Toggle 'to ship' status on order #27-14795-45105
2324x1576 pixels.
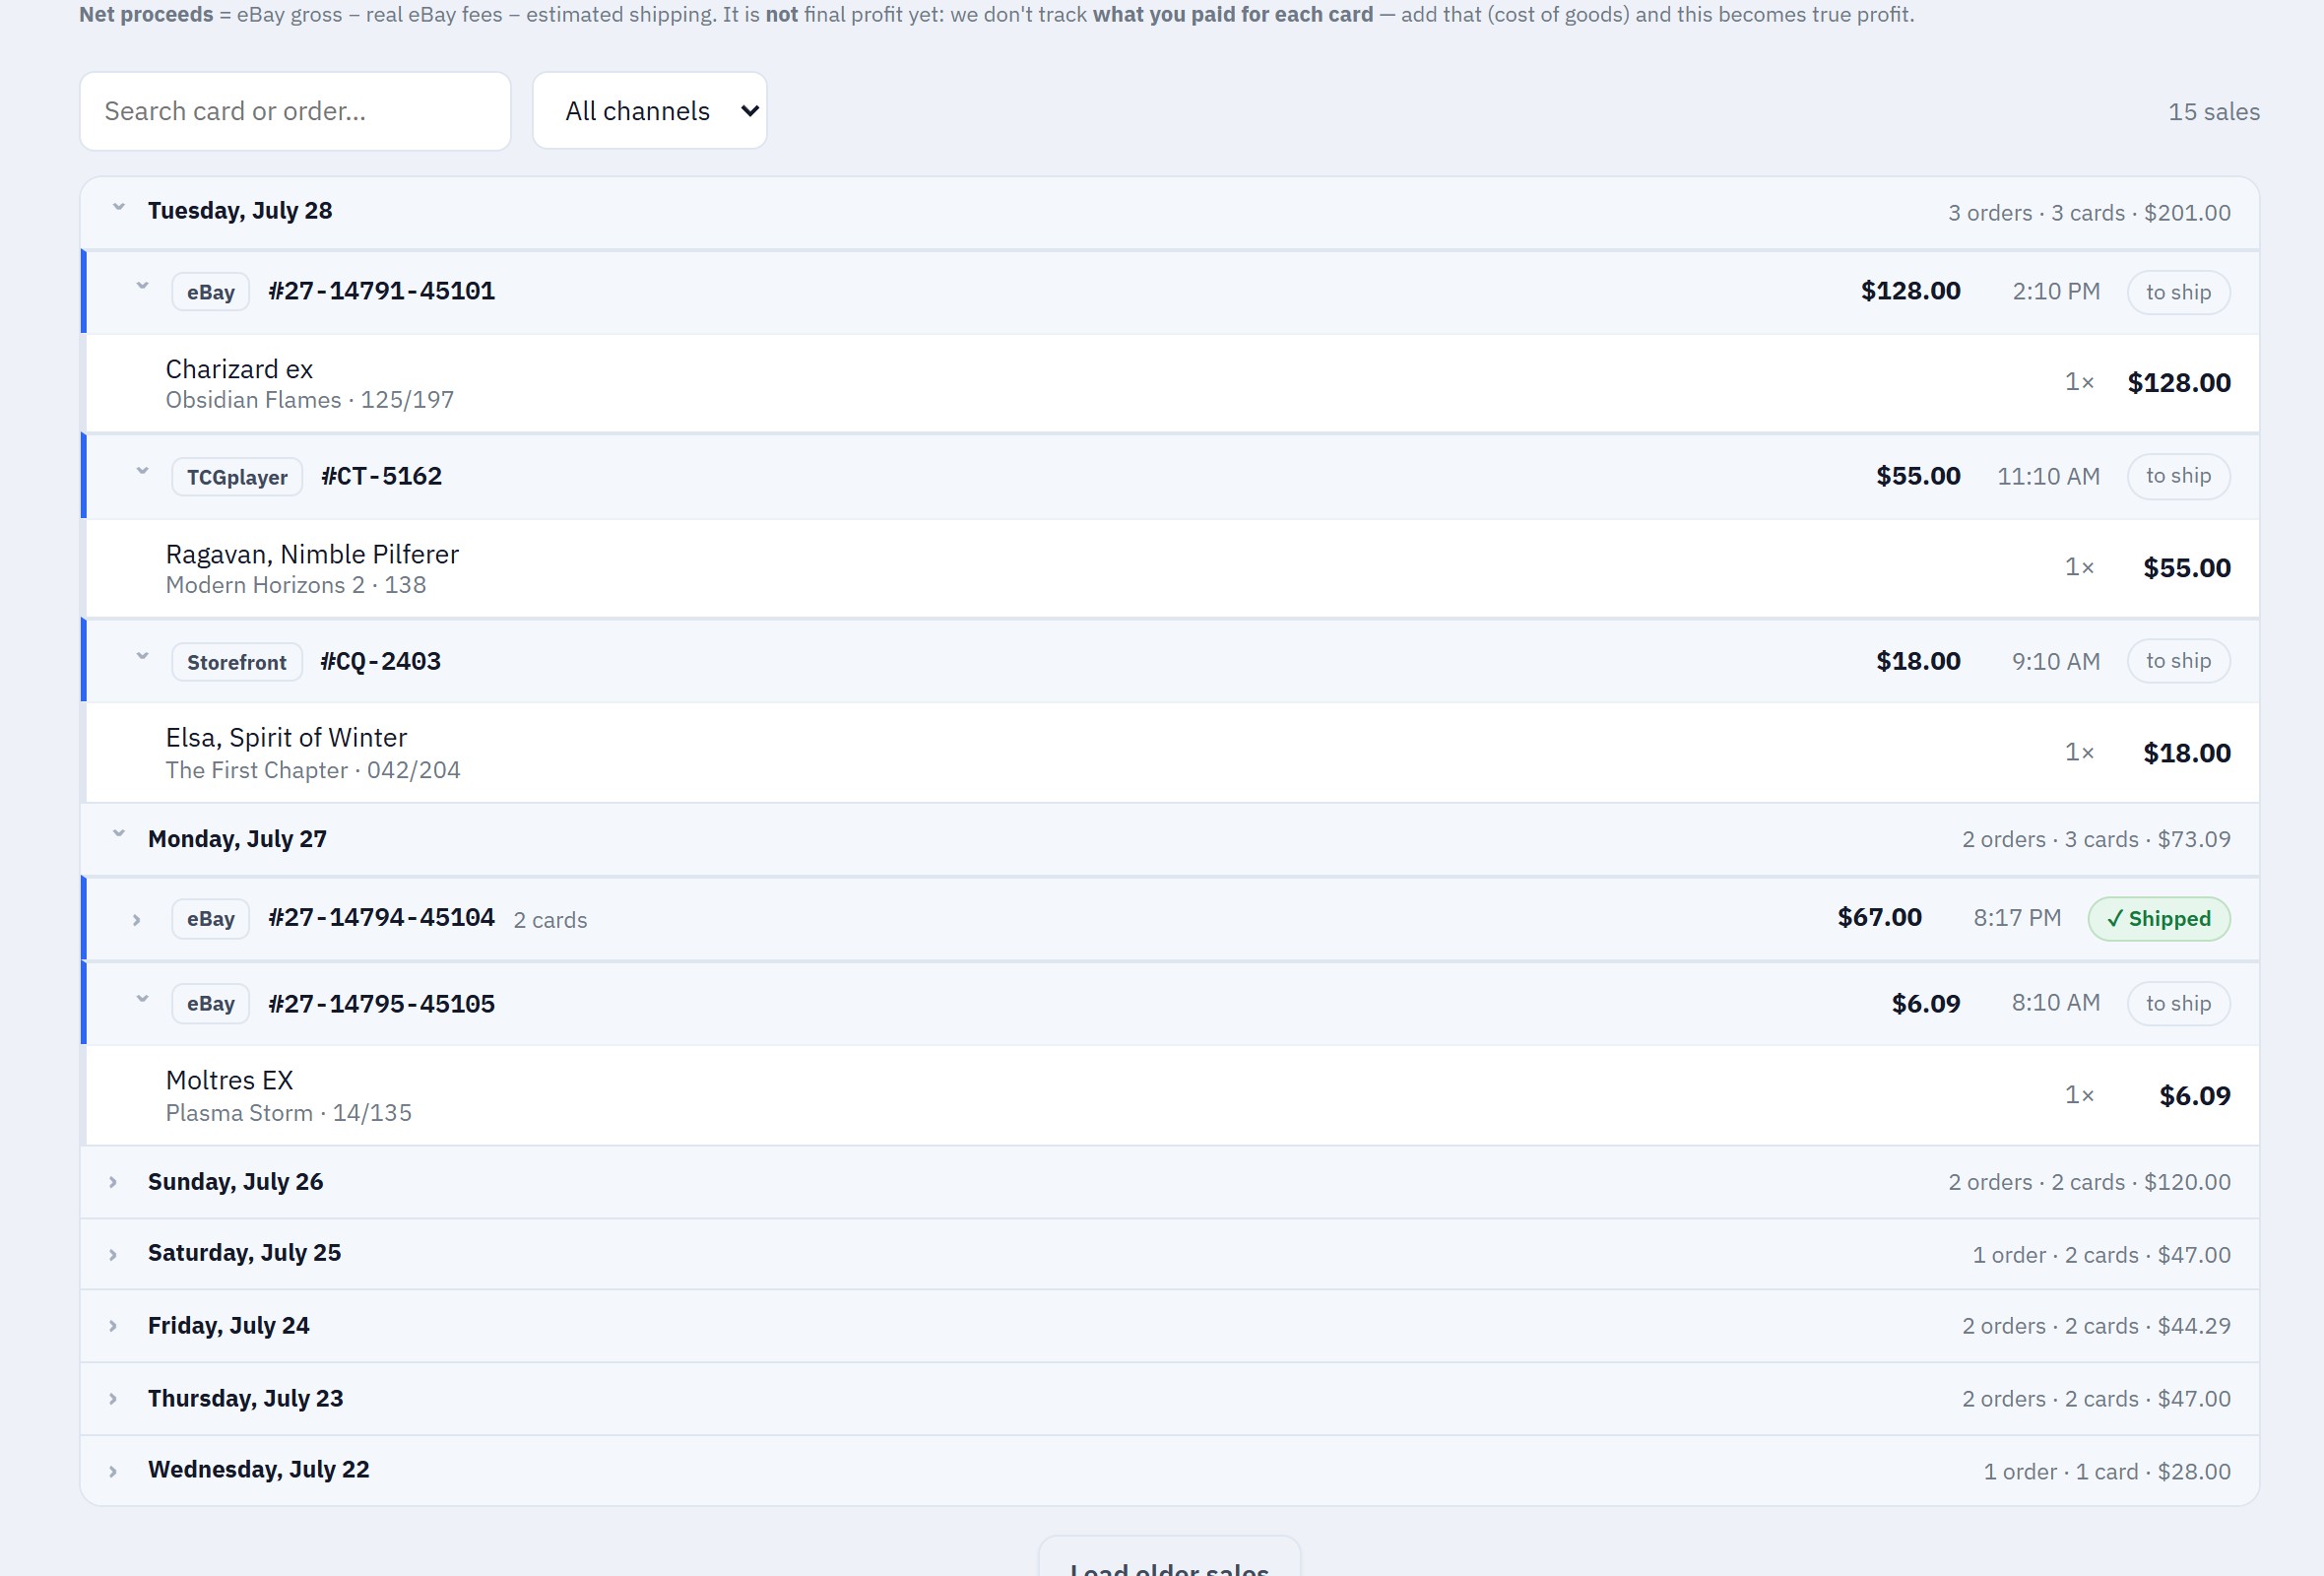(2178, 1003)
